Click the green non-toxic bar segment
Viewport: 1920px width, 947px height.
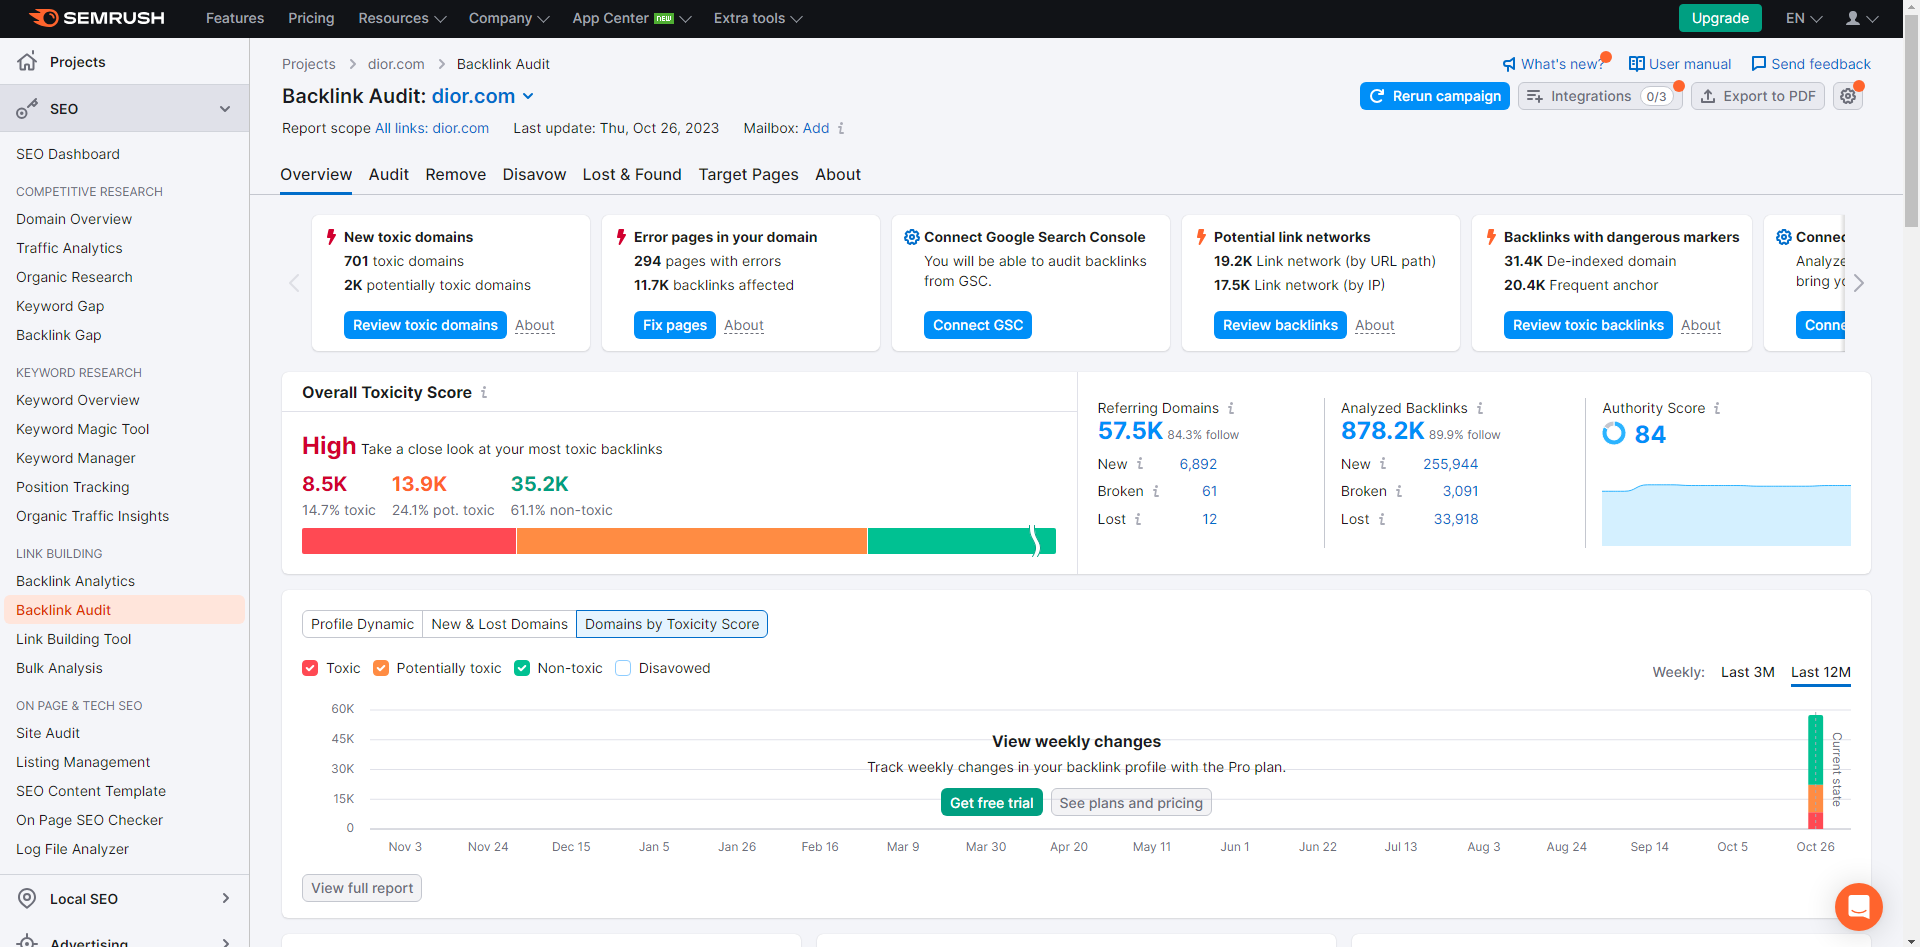pos(961,541)
